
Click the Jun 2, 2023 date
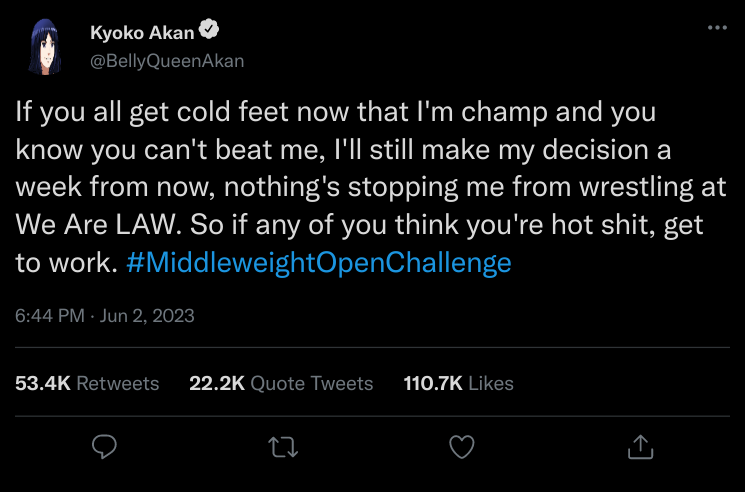[148, 316]
